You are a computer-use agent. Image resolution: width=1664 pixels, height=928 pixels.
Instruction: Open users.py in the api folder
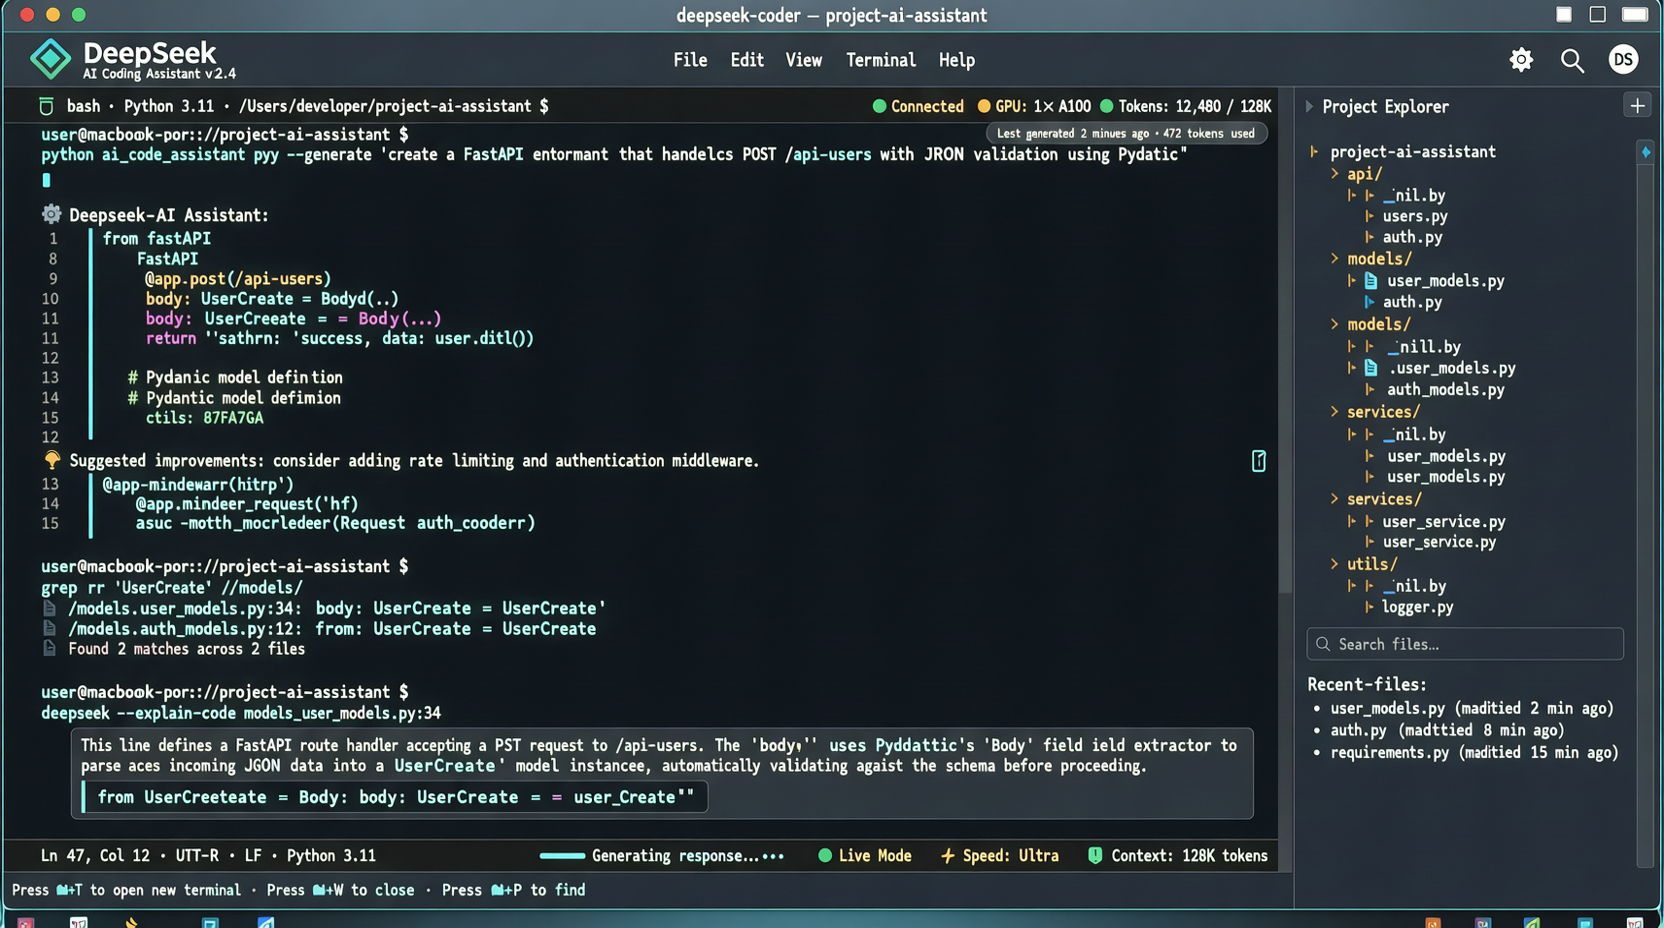point(1415,216)
